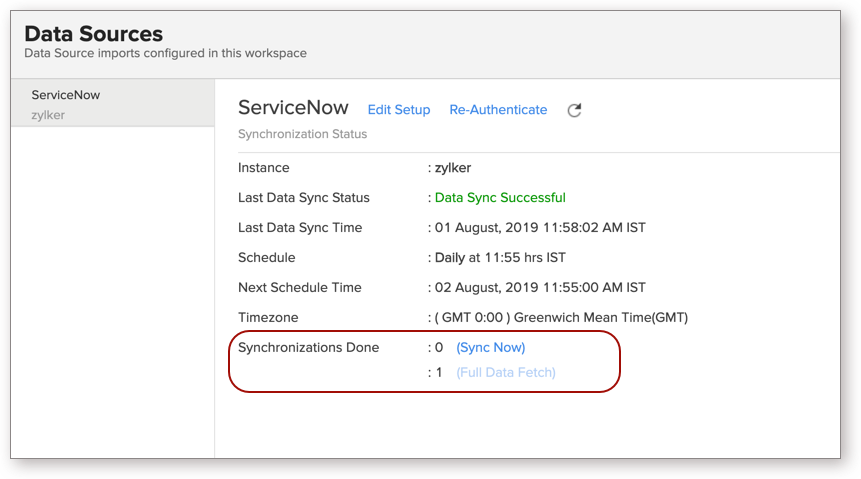Click the Data Sources page heading

(x=93, y=34)
